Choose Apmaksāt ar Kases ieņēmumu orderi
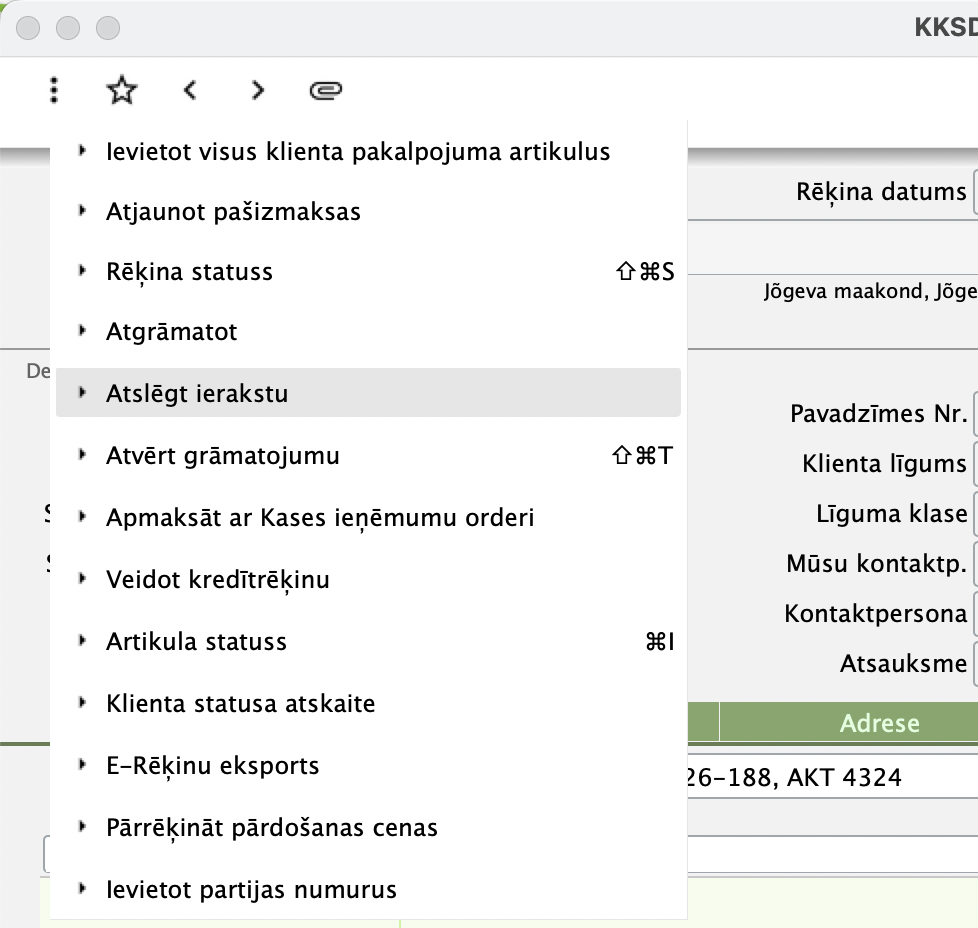Screen dimensions: 978x928 coord(320,517)
